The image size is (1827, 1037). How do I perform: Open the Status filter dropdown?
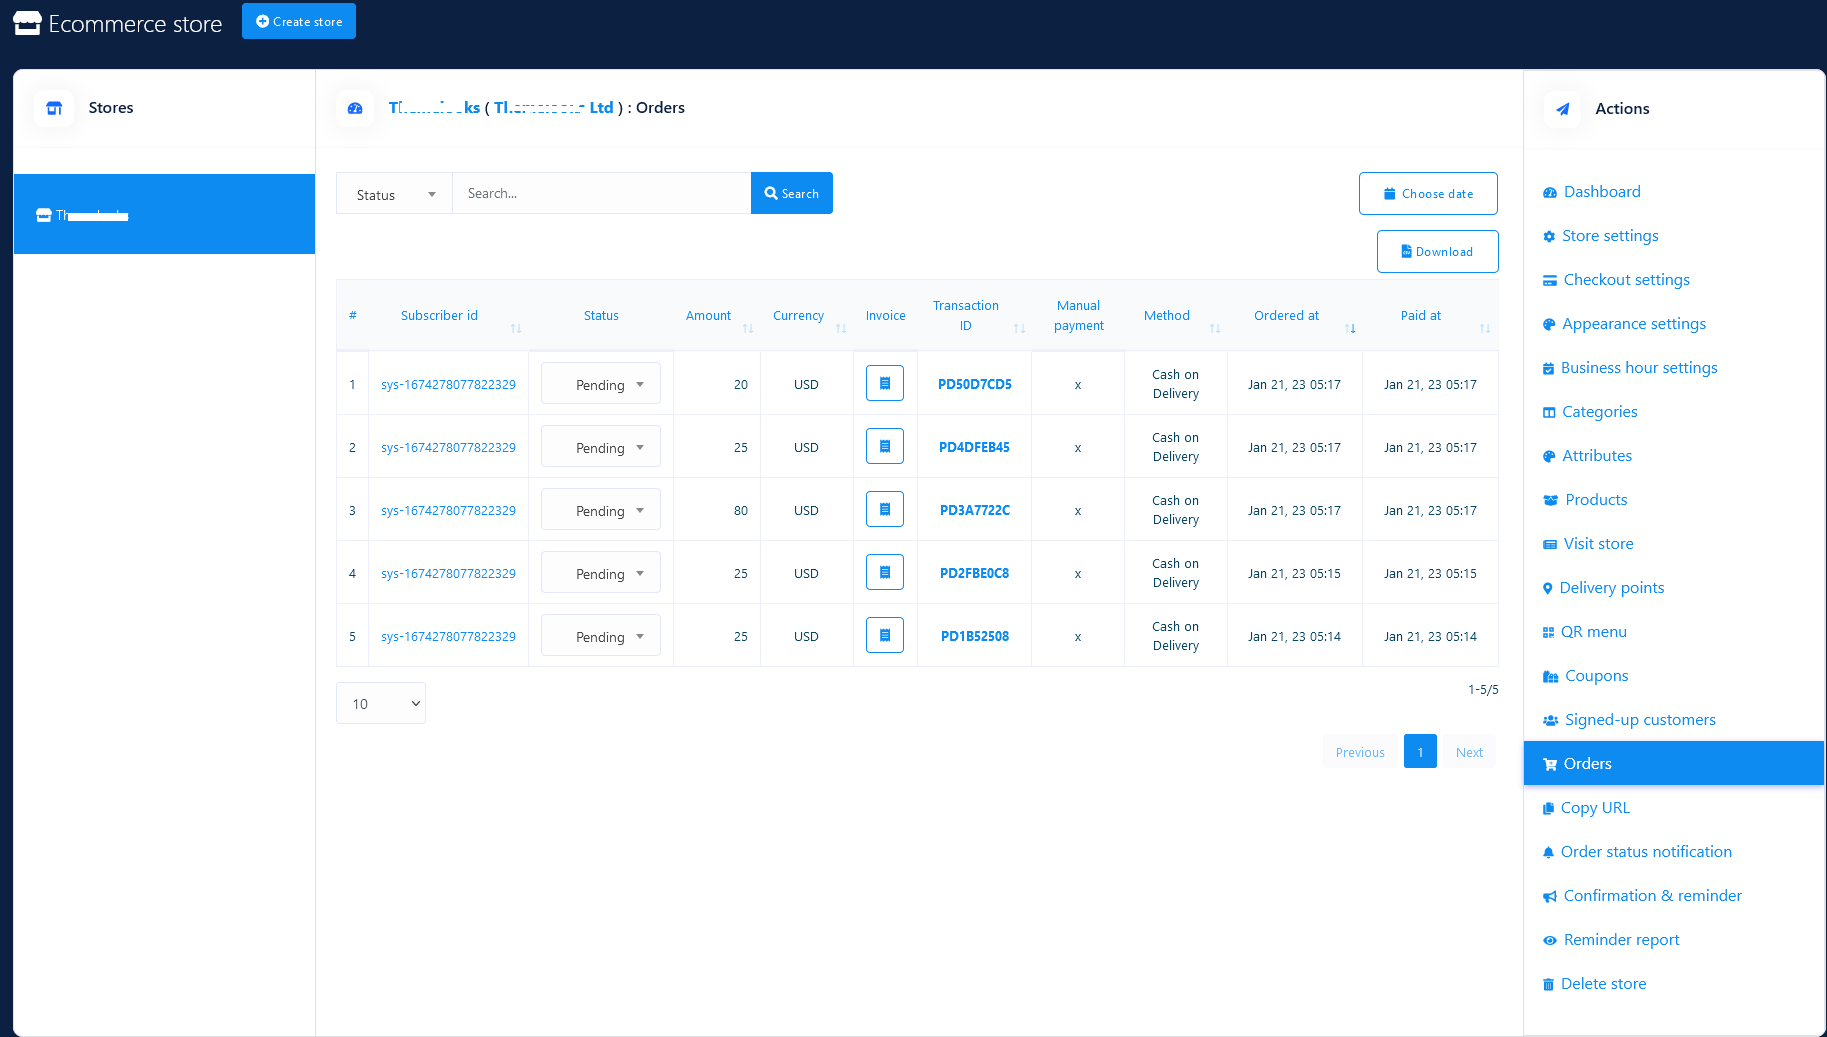[395, 194]
